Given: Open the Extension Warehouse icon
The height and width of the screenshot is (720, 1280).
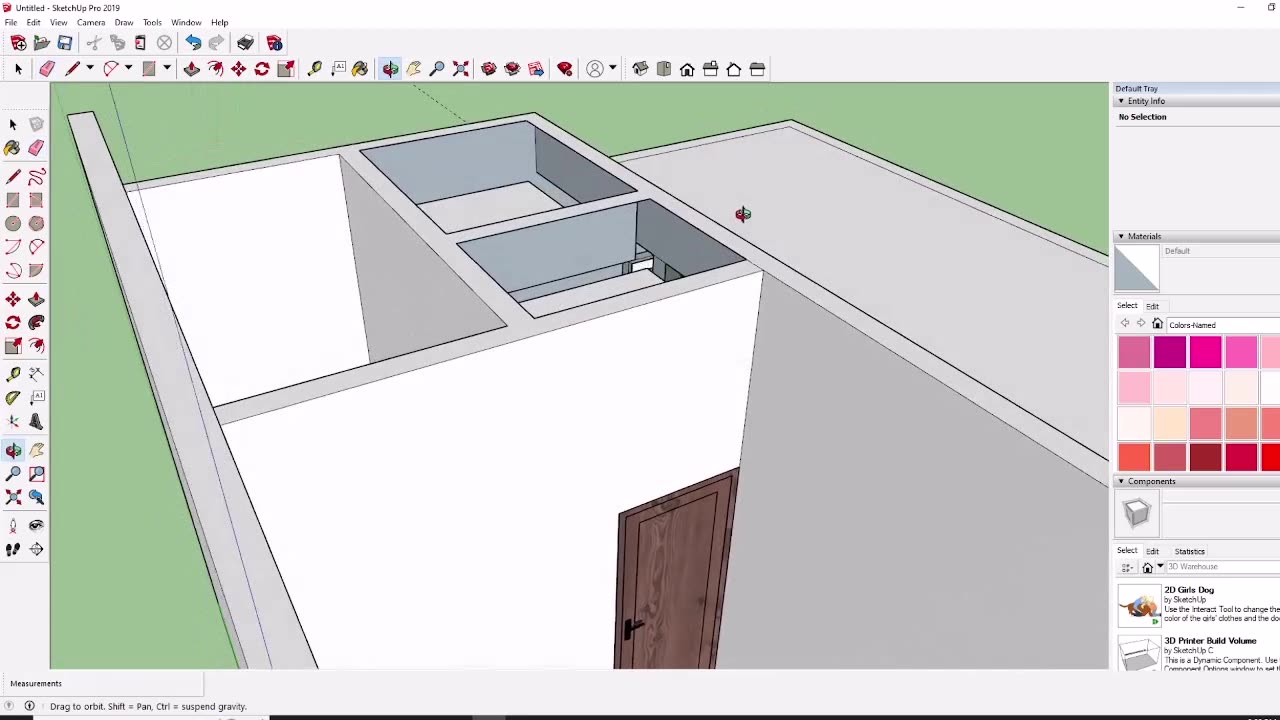Looking at the screenshot, I should [512, 69].
